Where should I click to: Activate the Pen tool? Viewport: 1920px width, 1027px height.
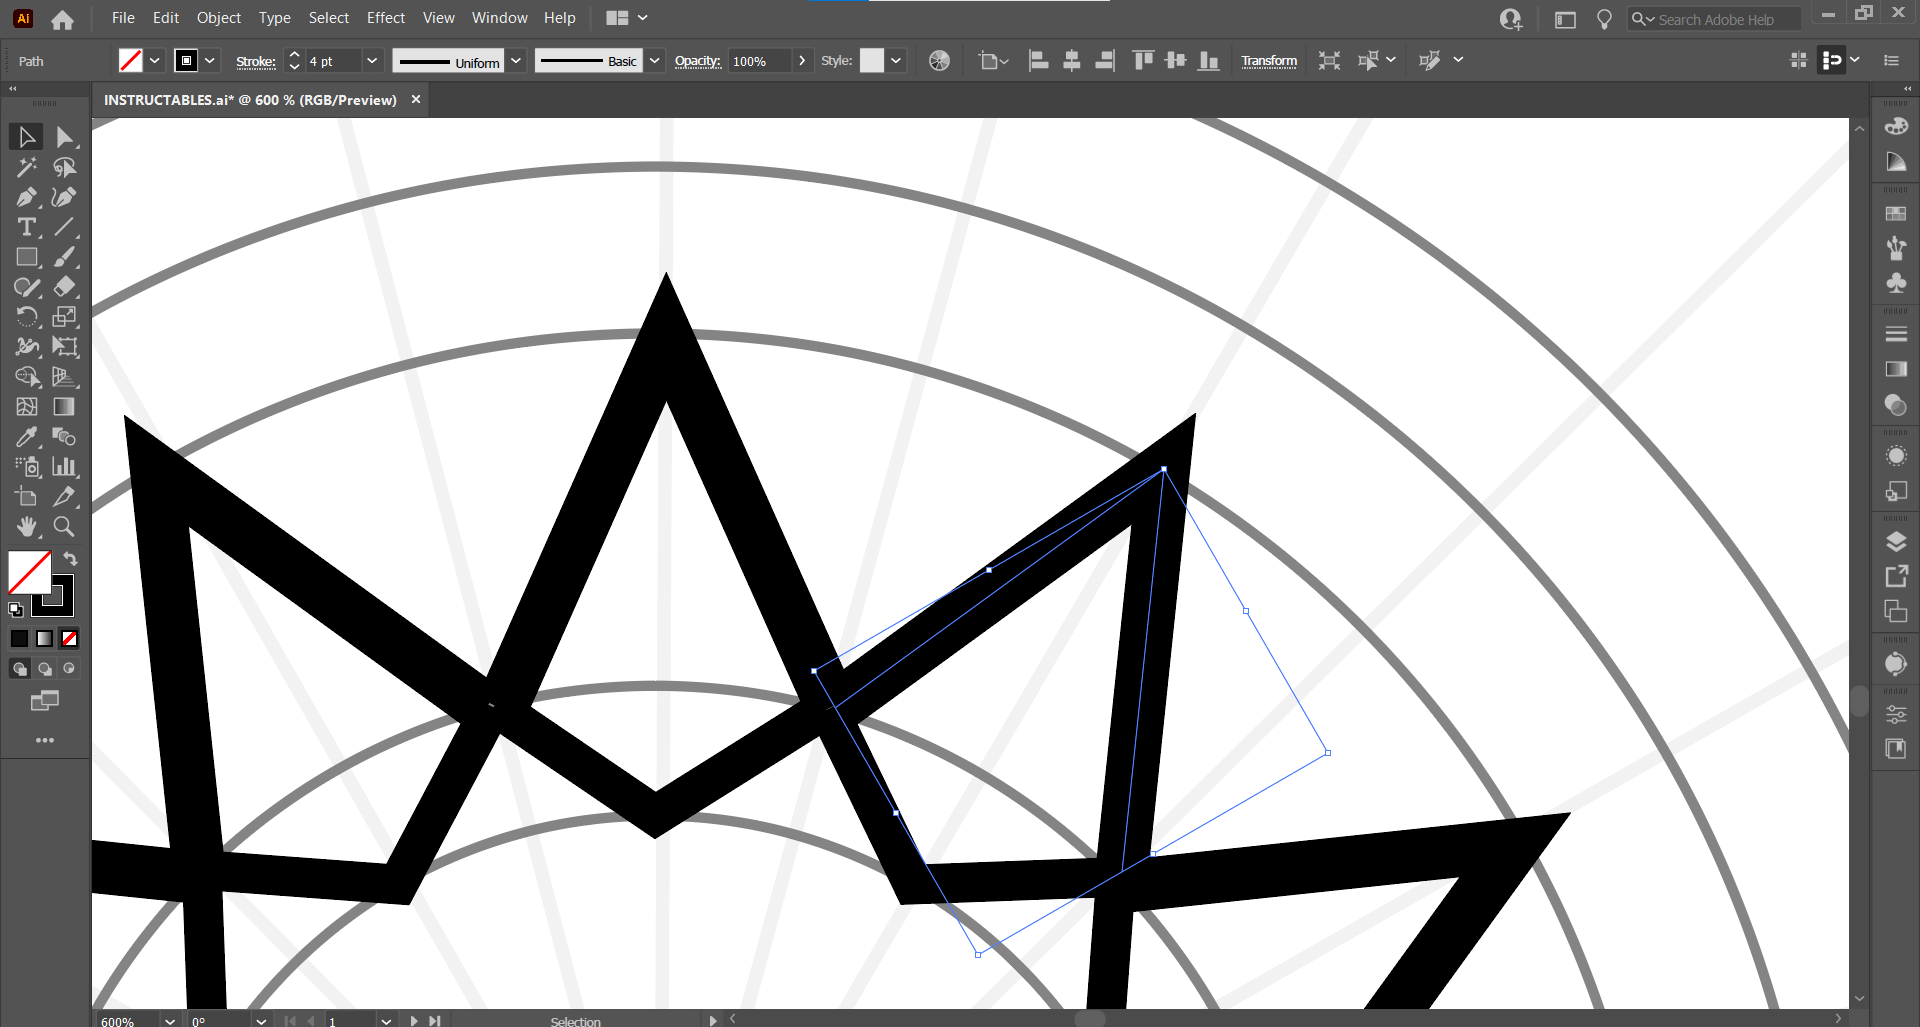pyautogui.click(x=26, y=197)
